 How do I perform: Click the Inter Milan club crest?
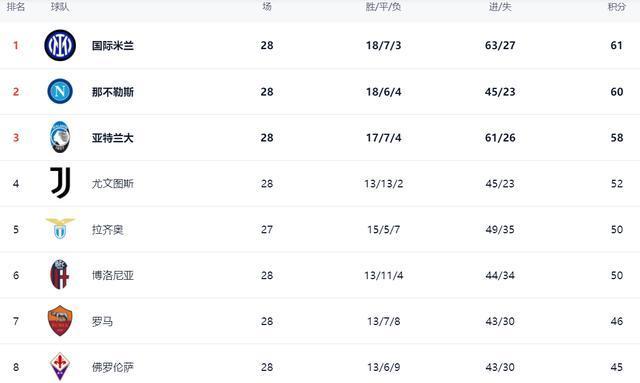click(x=60, y=45)
